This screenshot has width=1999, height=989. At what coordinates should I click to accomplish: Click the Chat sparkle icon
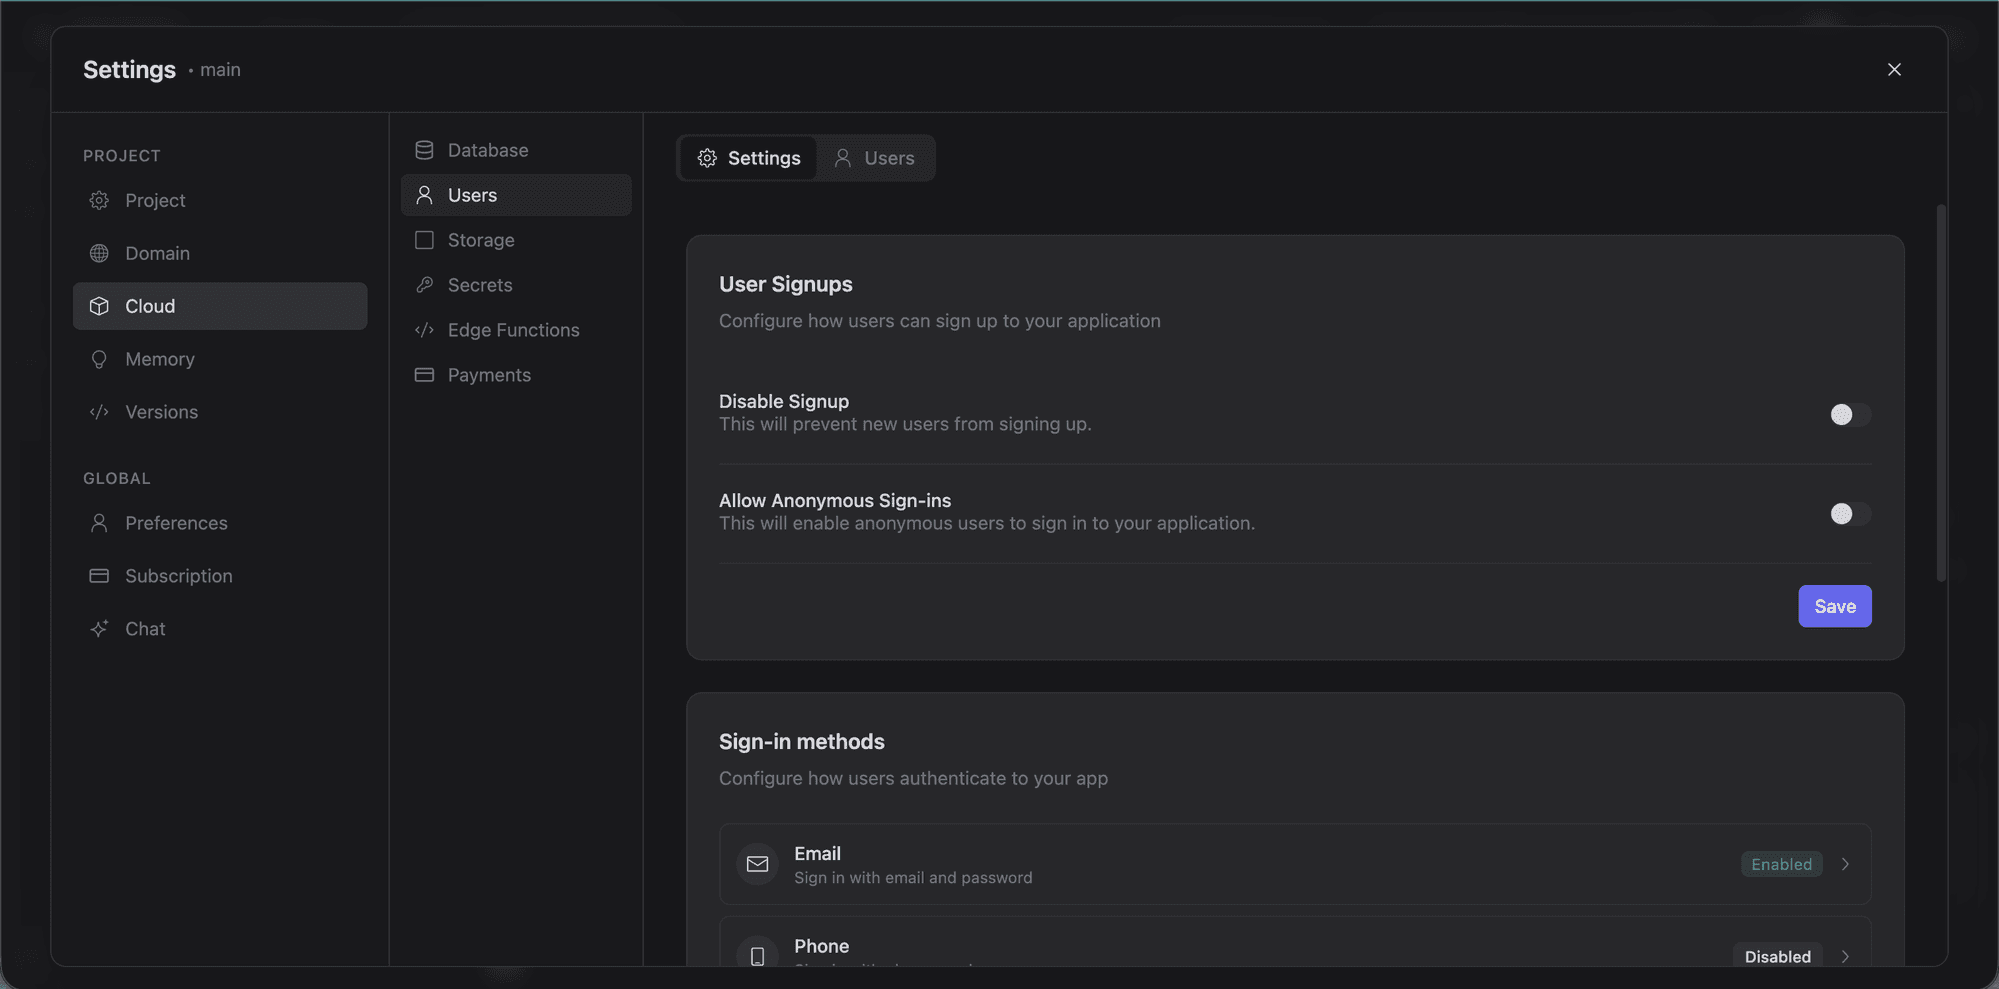99,629
